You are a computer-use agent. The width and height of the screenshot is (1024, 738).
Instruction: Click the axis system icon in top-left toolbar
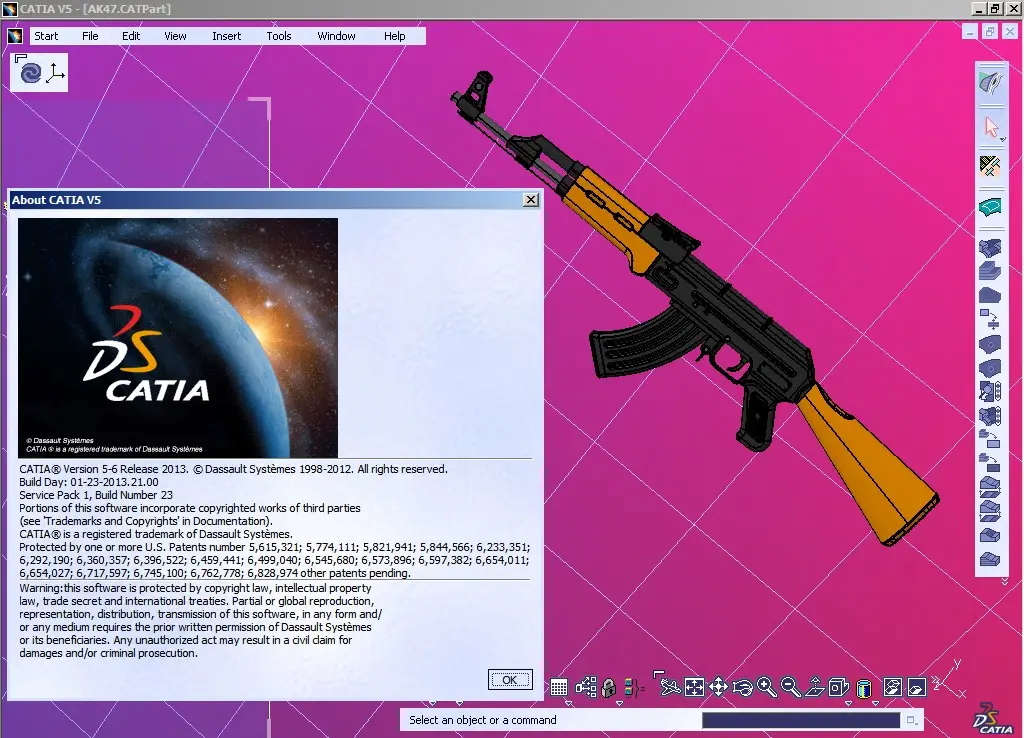[56, 72]
